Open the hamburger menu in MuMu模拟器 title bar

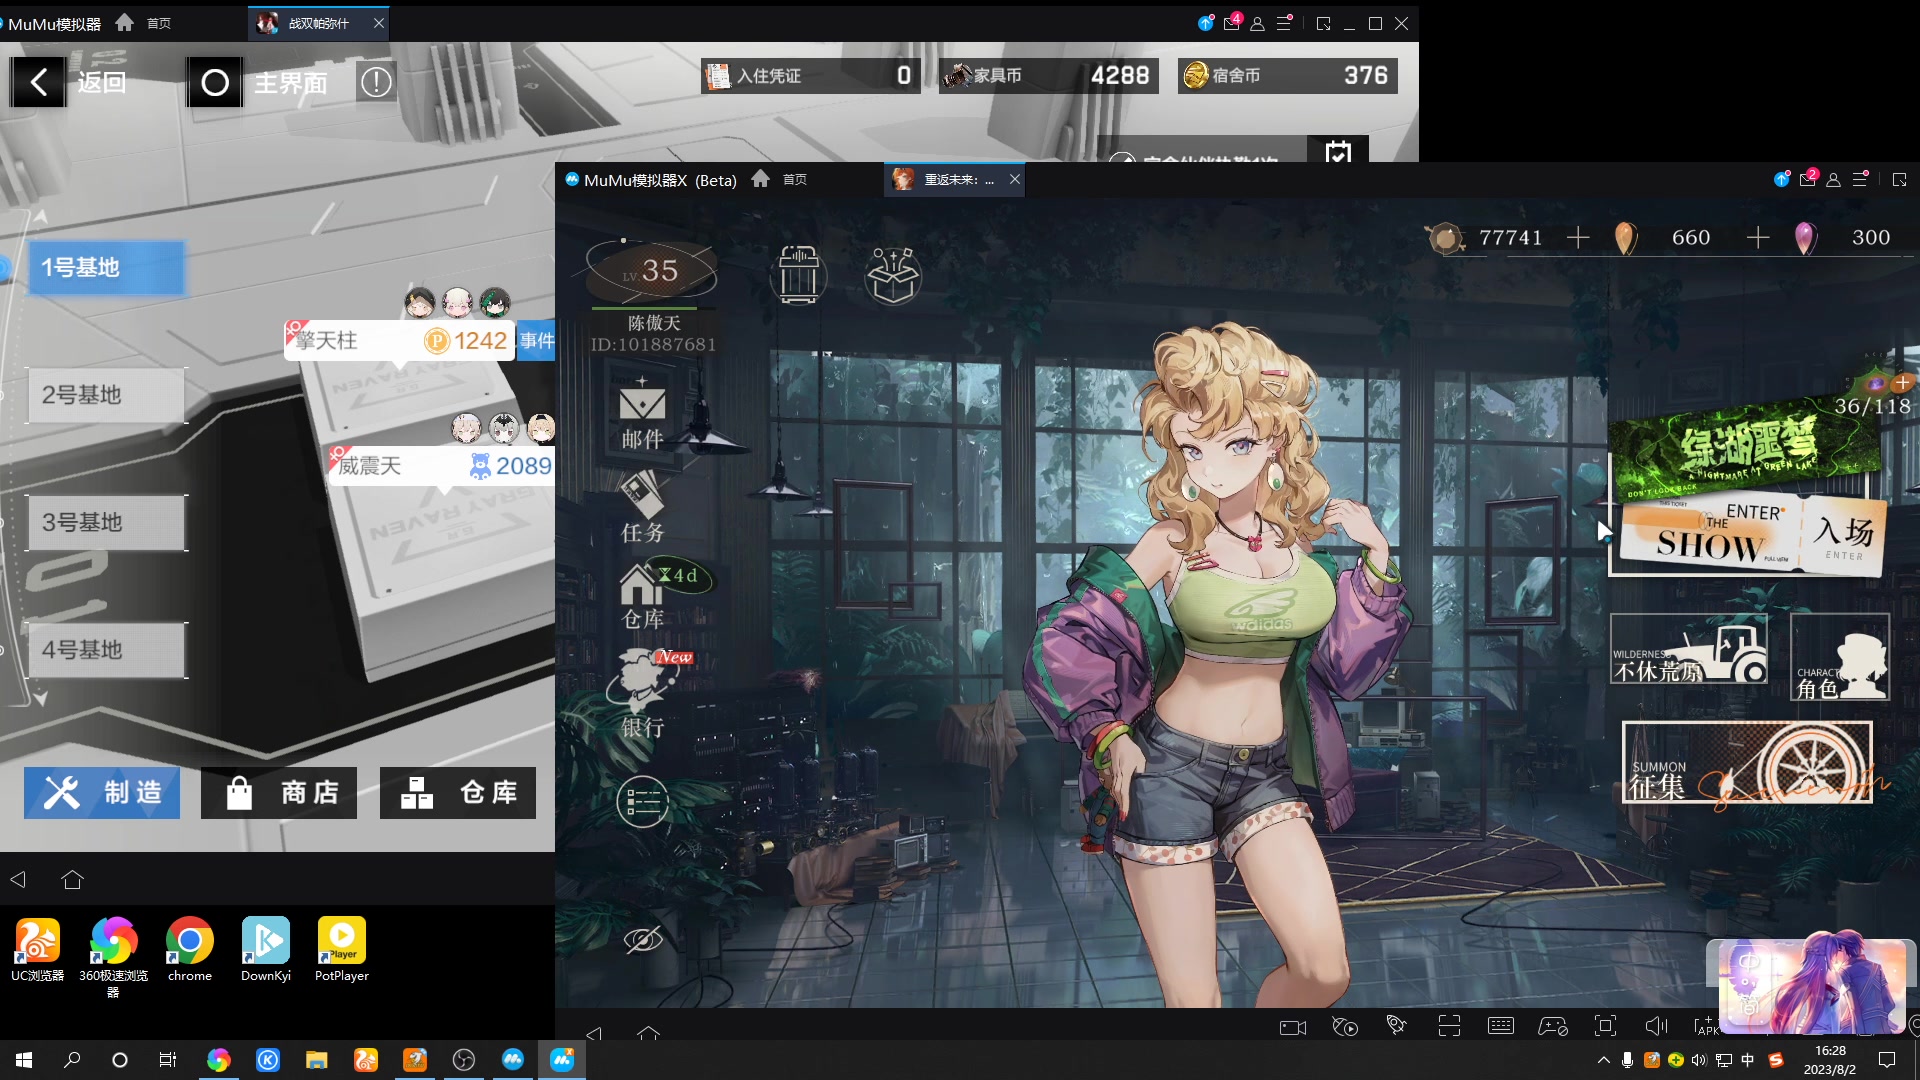point(1284,23)
